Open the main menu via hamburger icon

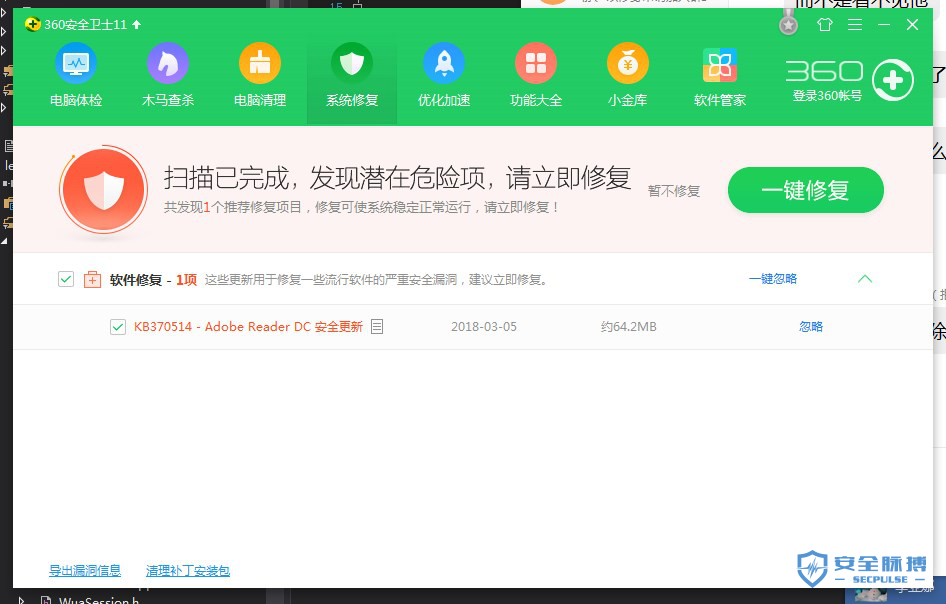click(x=854, y=25)
